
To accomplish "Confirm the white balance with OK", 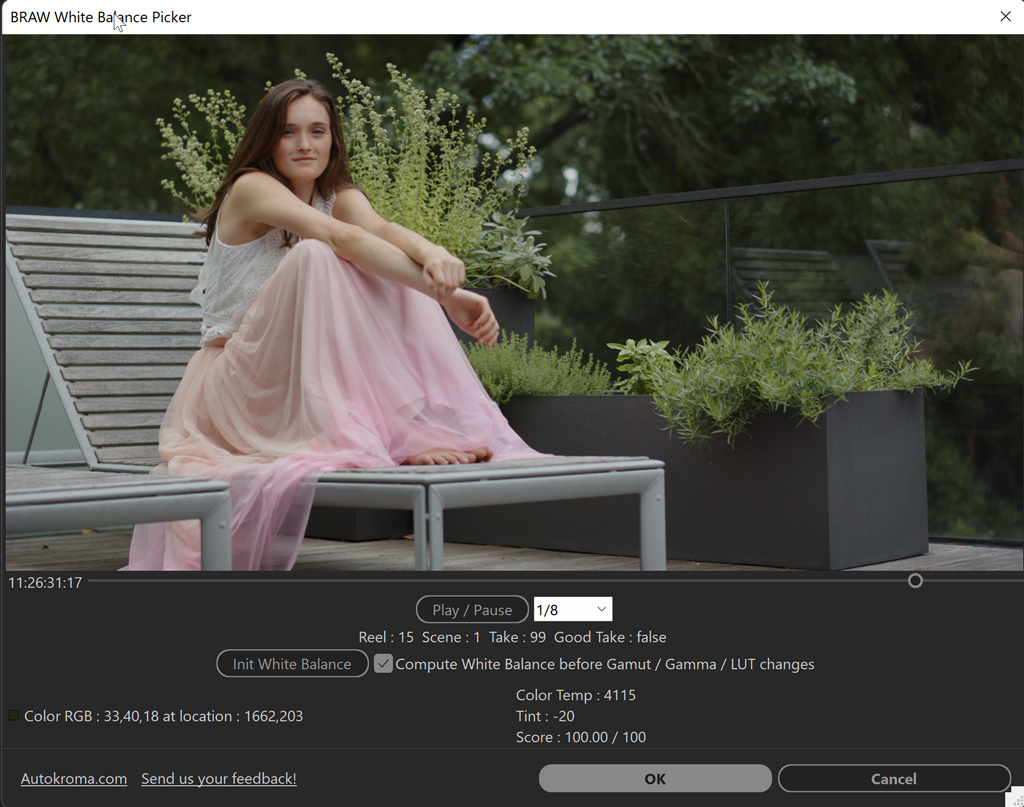I will click(x=654, y=778).
